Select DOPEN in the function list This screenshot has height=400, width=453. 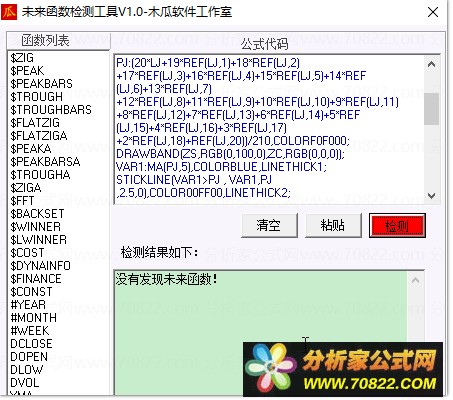29,357
